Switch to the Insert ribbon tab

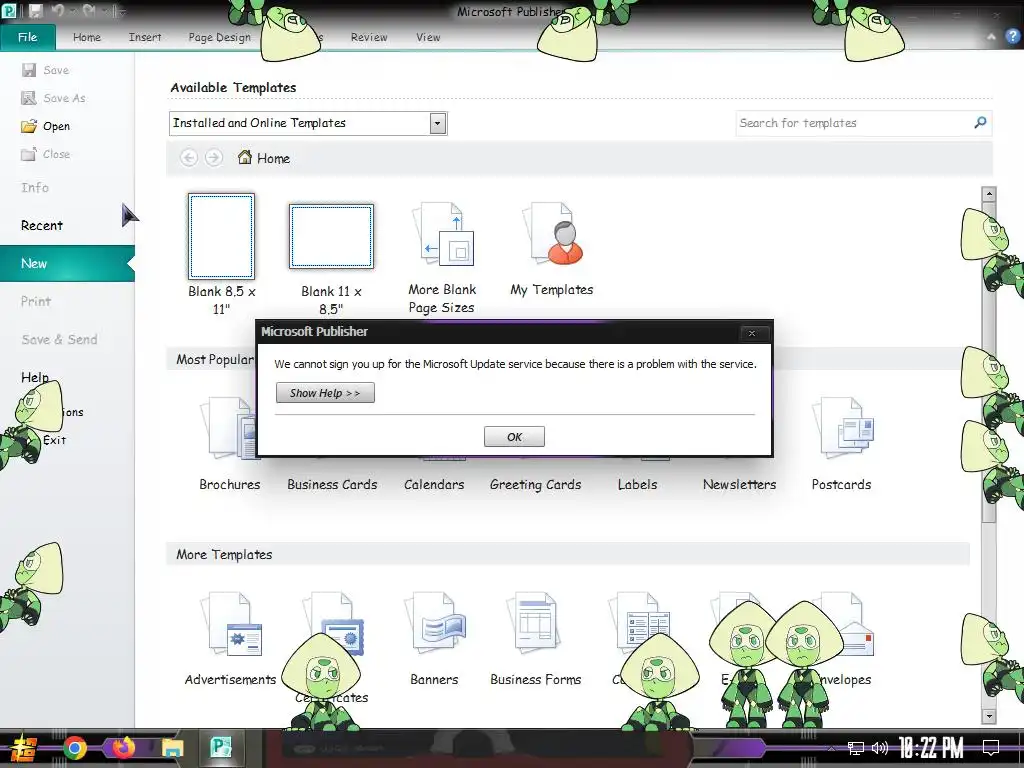point(145,37)
